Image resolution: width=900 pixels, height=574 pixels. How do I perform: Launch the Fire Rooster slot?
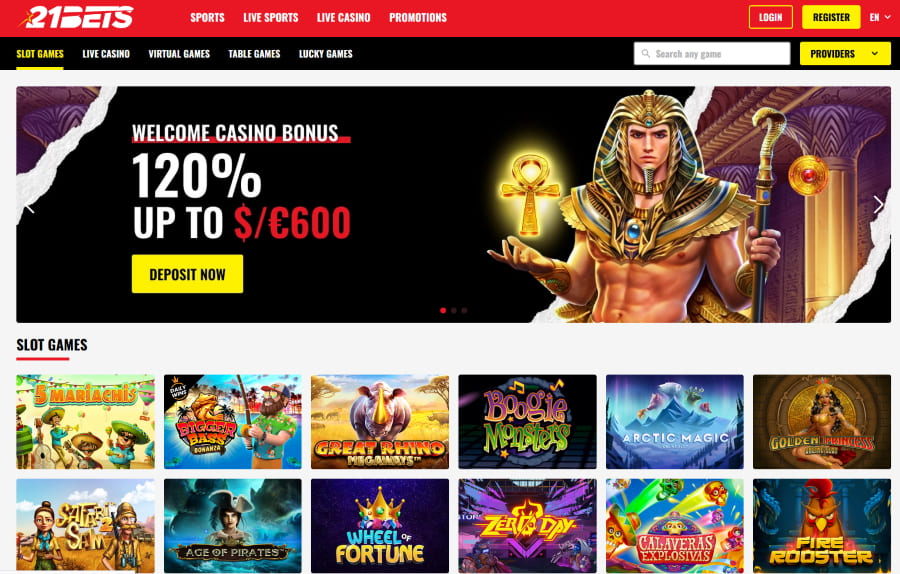(x=822, y=526)
